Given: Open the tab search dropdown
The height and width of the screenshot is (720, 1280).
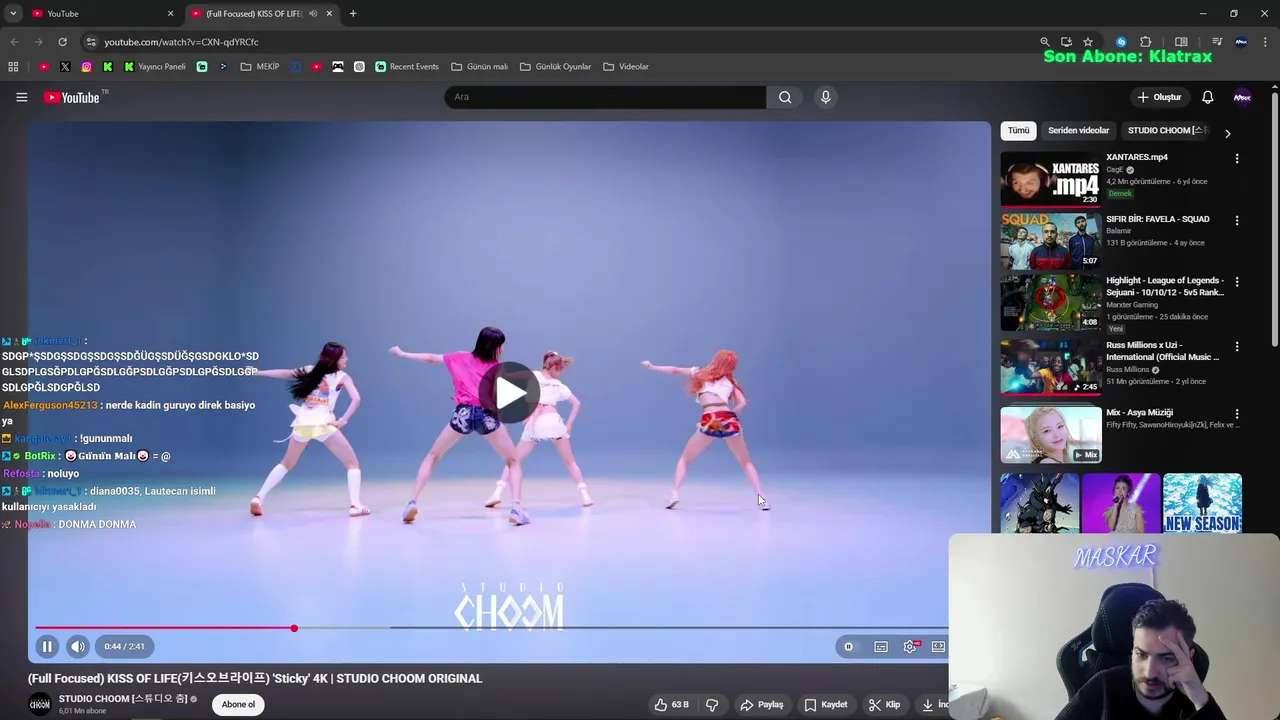Looking at the screenshot, I should tap(13, 14).
